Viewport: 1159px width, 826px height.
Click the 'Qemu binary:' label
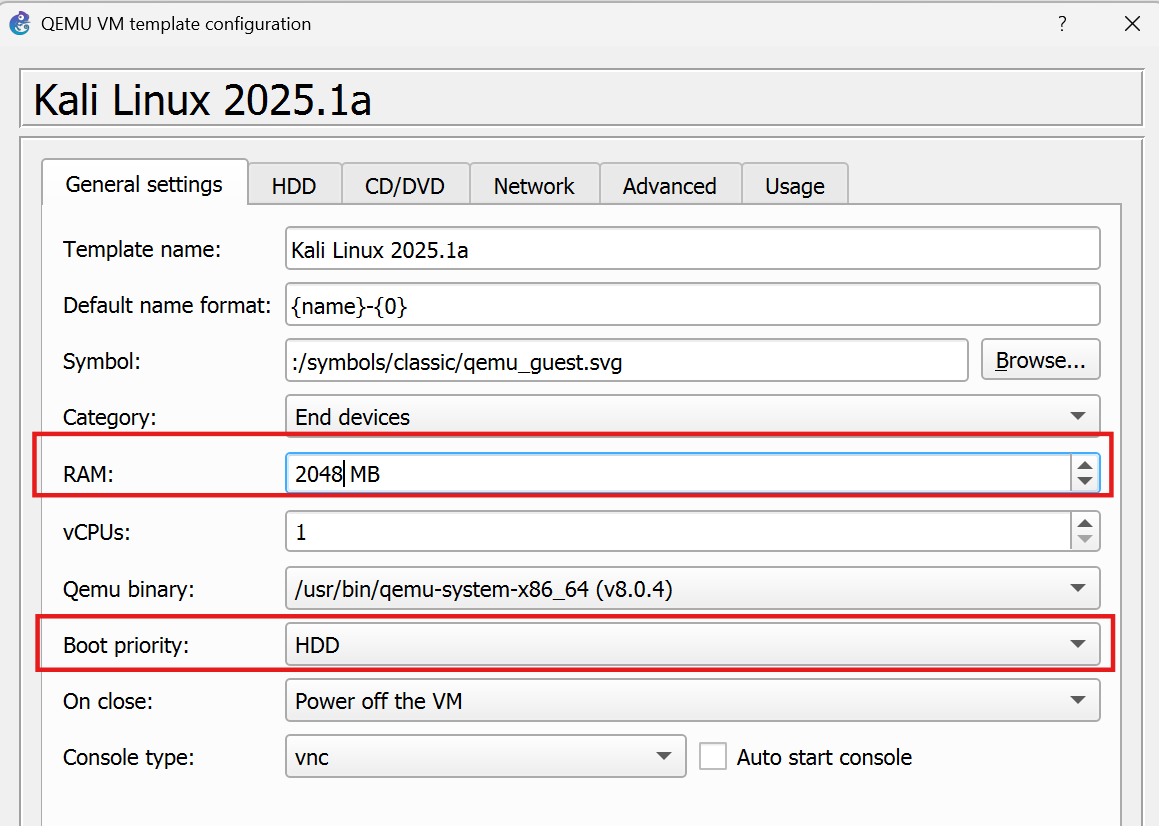pyautogui.click(x=129, y=589)
